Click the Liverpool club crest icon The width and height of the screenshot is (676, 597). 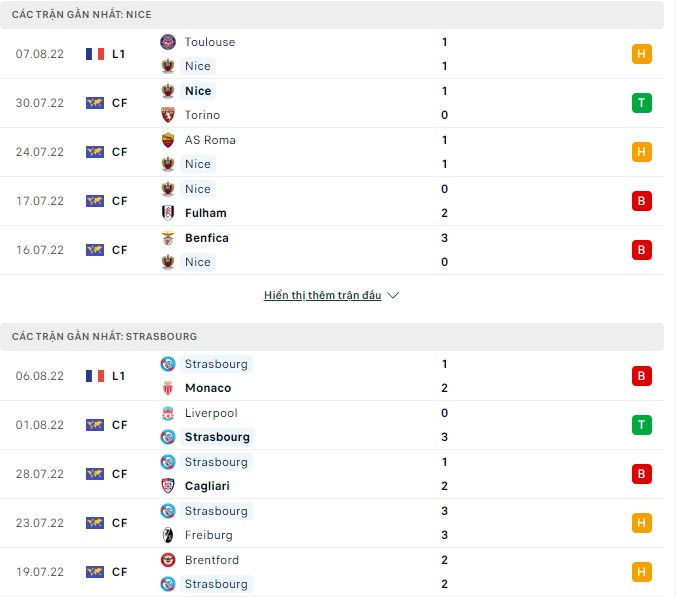pyautogui.click(x=167, y=413)
